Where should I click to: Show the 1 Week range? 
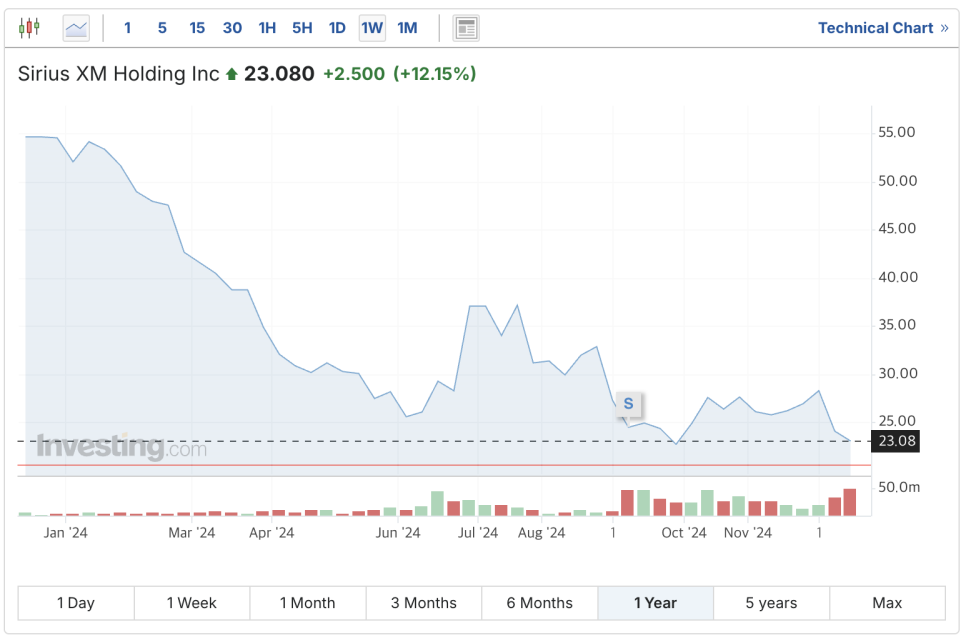(x=192, y=603)
